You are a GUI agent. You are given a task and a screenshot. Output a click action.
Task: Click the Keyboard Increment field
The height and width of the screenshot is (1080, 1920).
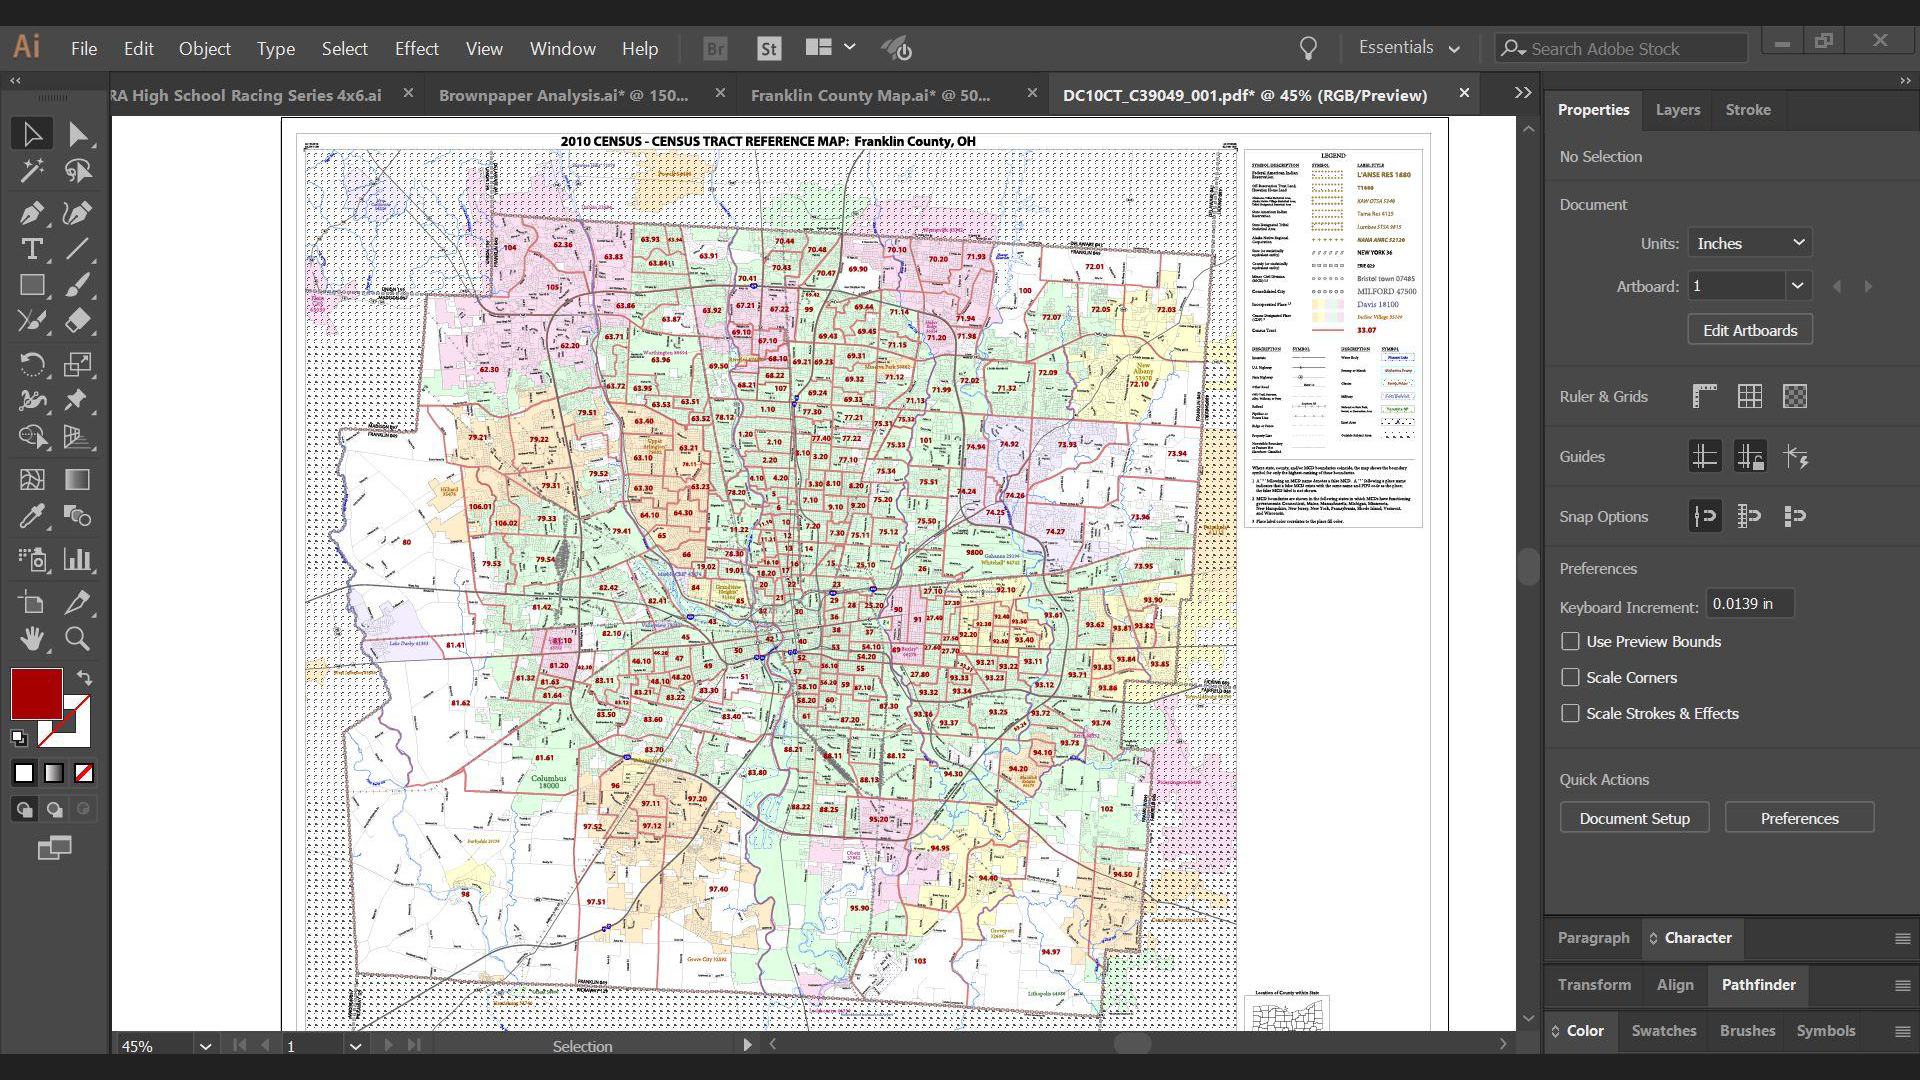[x=1748, y=604]
